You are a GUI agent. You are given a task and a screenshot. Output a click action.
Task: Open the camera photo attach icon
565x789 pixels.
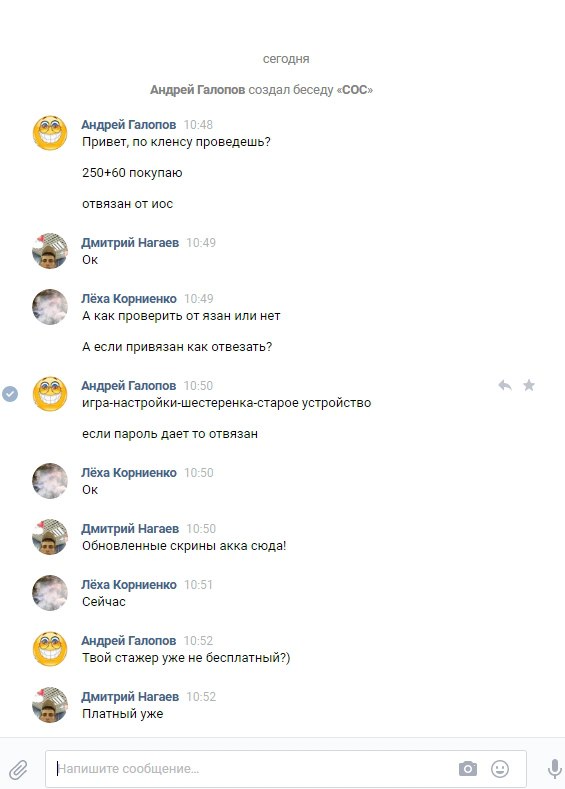[467, 768]
